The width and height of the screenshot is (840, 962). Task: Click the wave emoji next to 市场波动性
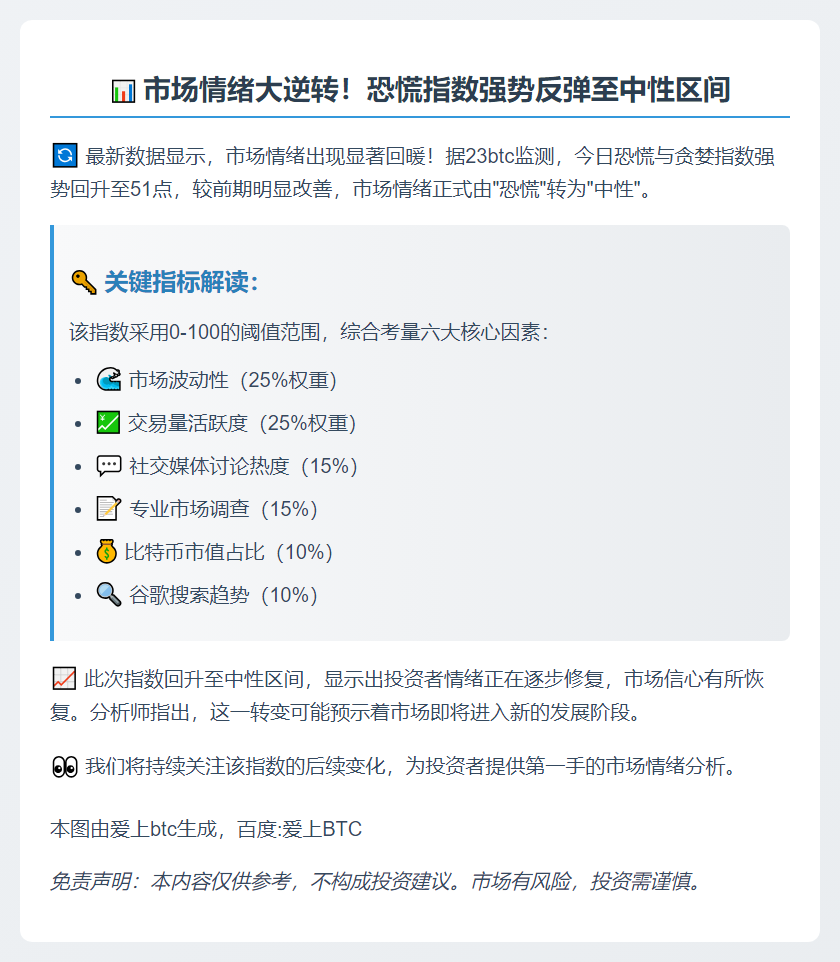[x=108, y=380]
